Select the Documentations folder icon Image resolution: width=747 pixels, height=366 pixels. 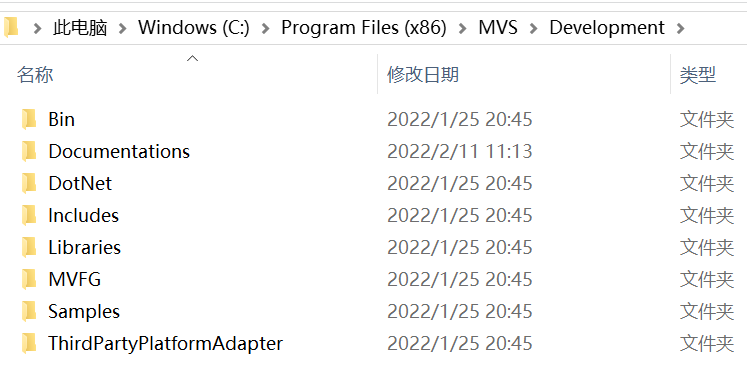point(29,151)
